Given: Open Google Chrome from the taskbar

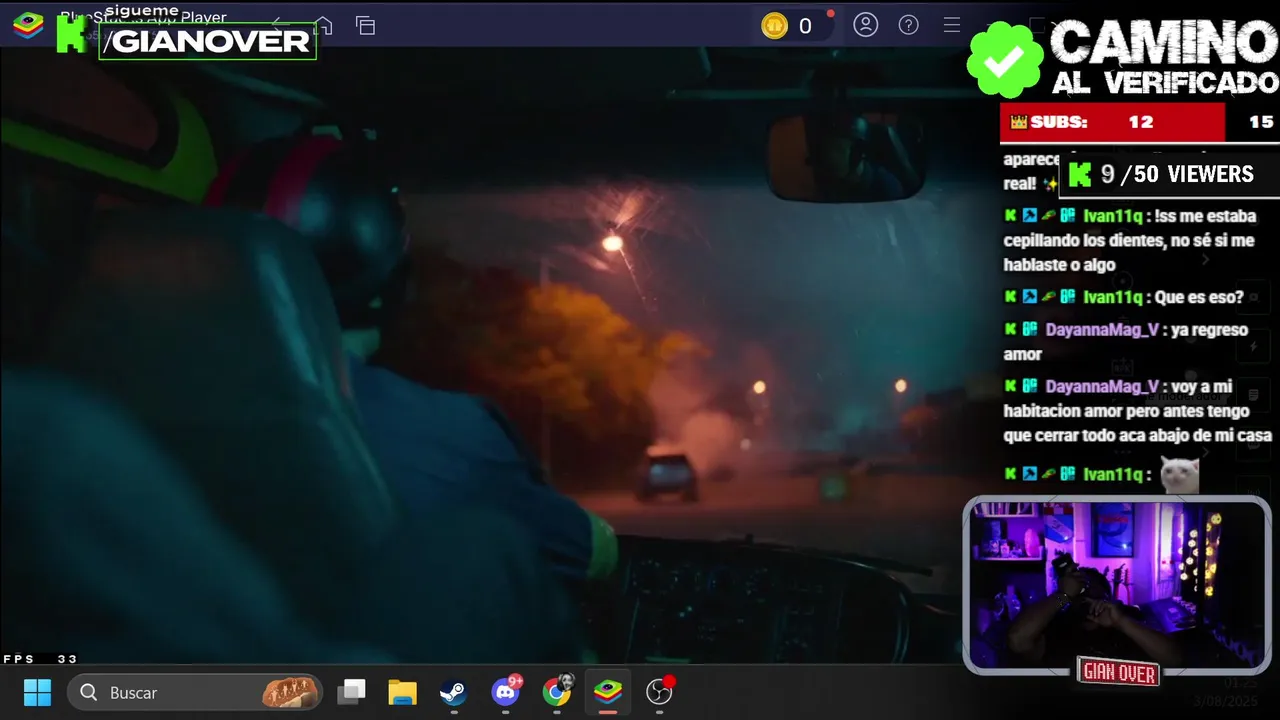Looking at the screenshot, I should click(x=557, y=691).
